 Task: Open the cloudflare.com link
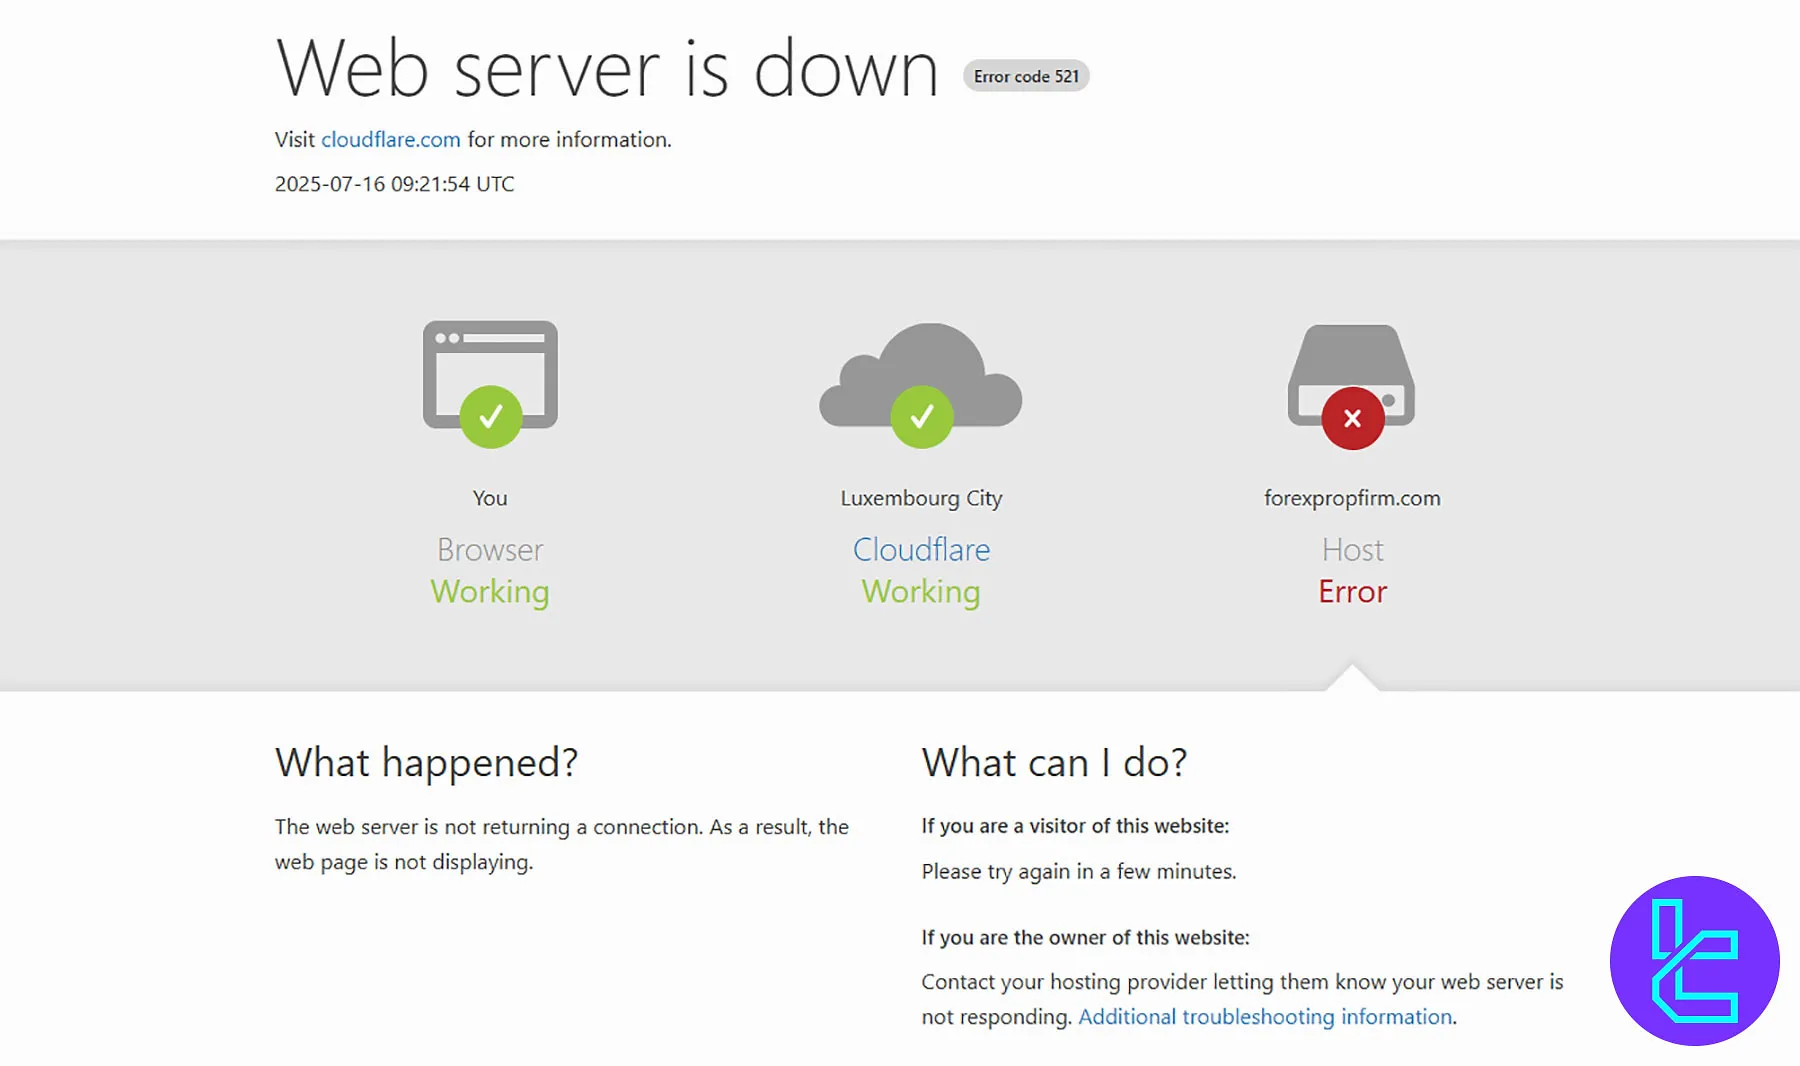390,140
